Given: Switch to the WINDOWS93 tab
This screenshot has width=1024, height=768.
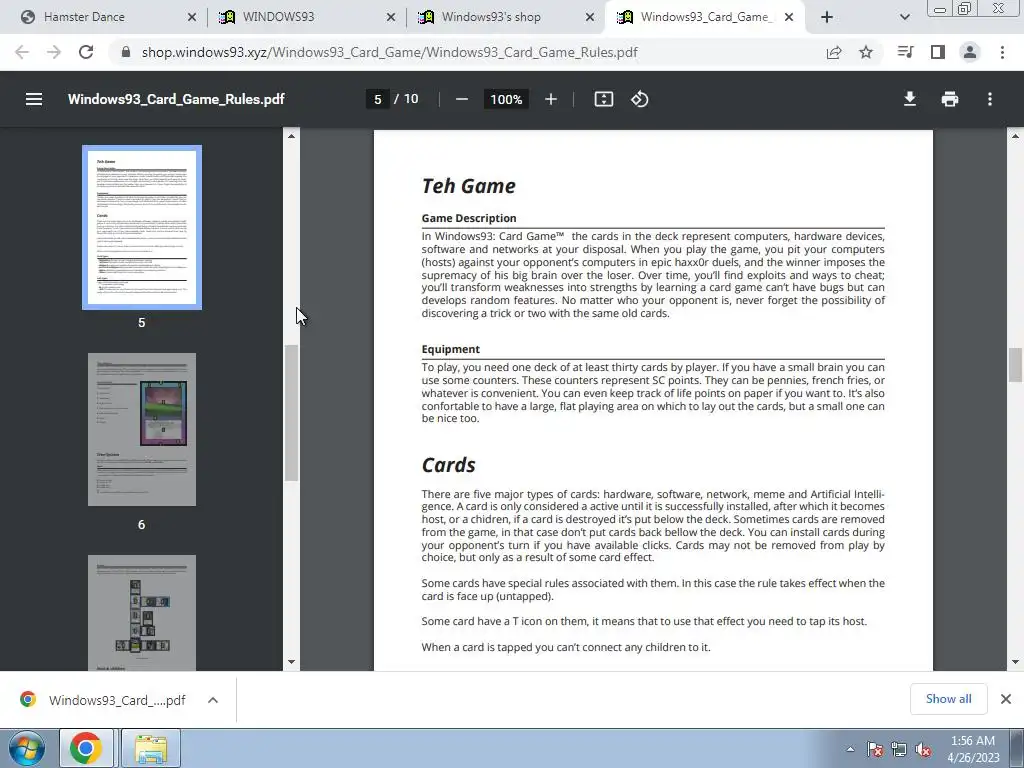Looking at the screenshot, I should coord(307,17).
